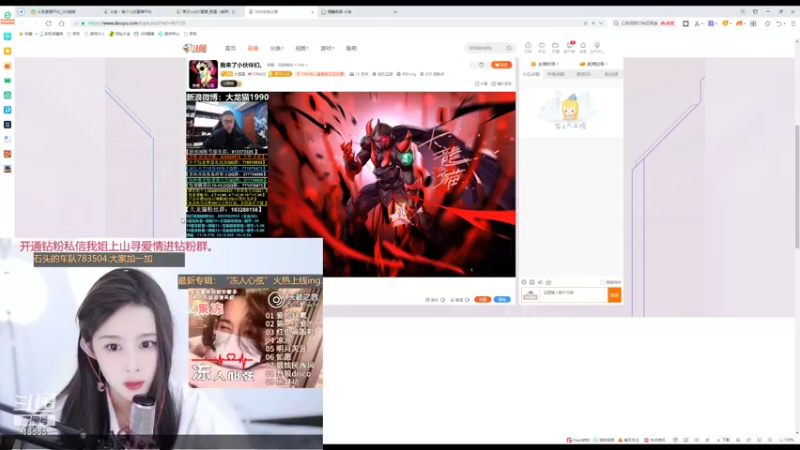Open the 下载 download manager in status bar
800x450 pixels.
723,440
